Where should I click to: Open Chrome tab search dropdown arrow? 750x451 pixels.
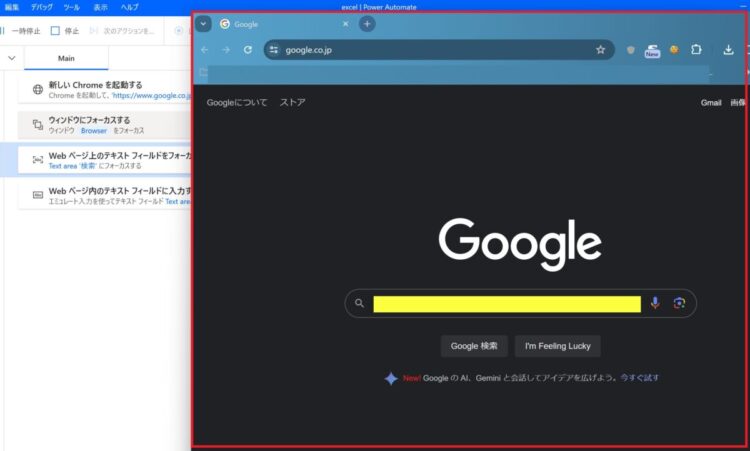point(203,24)
